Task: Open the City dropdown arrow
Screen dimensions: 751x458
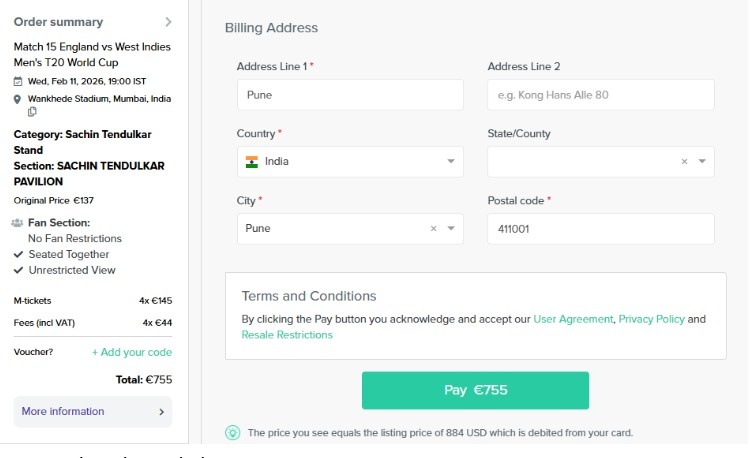Action: (451, 229)
